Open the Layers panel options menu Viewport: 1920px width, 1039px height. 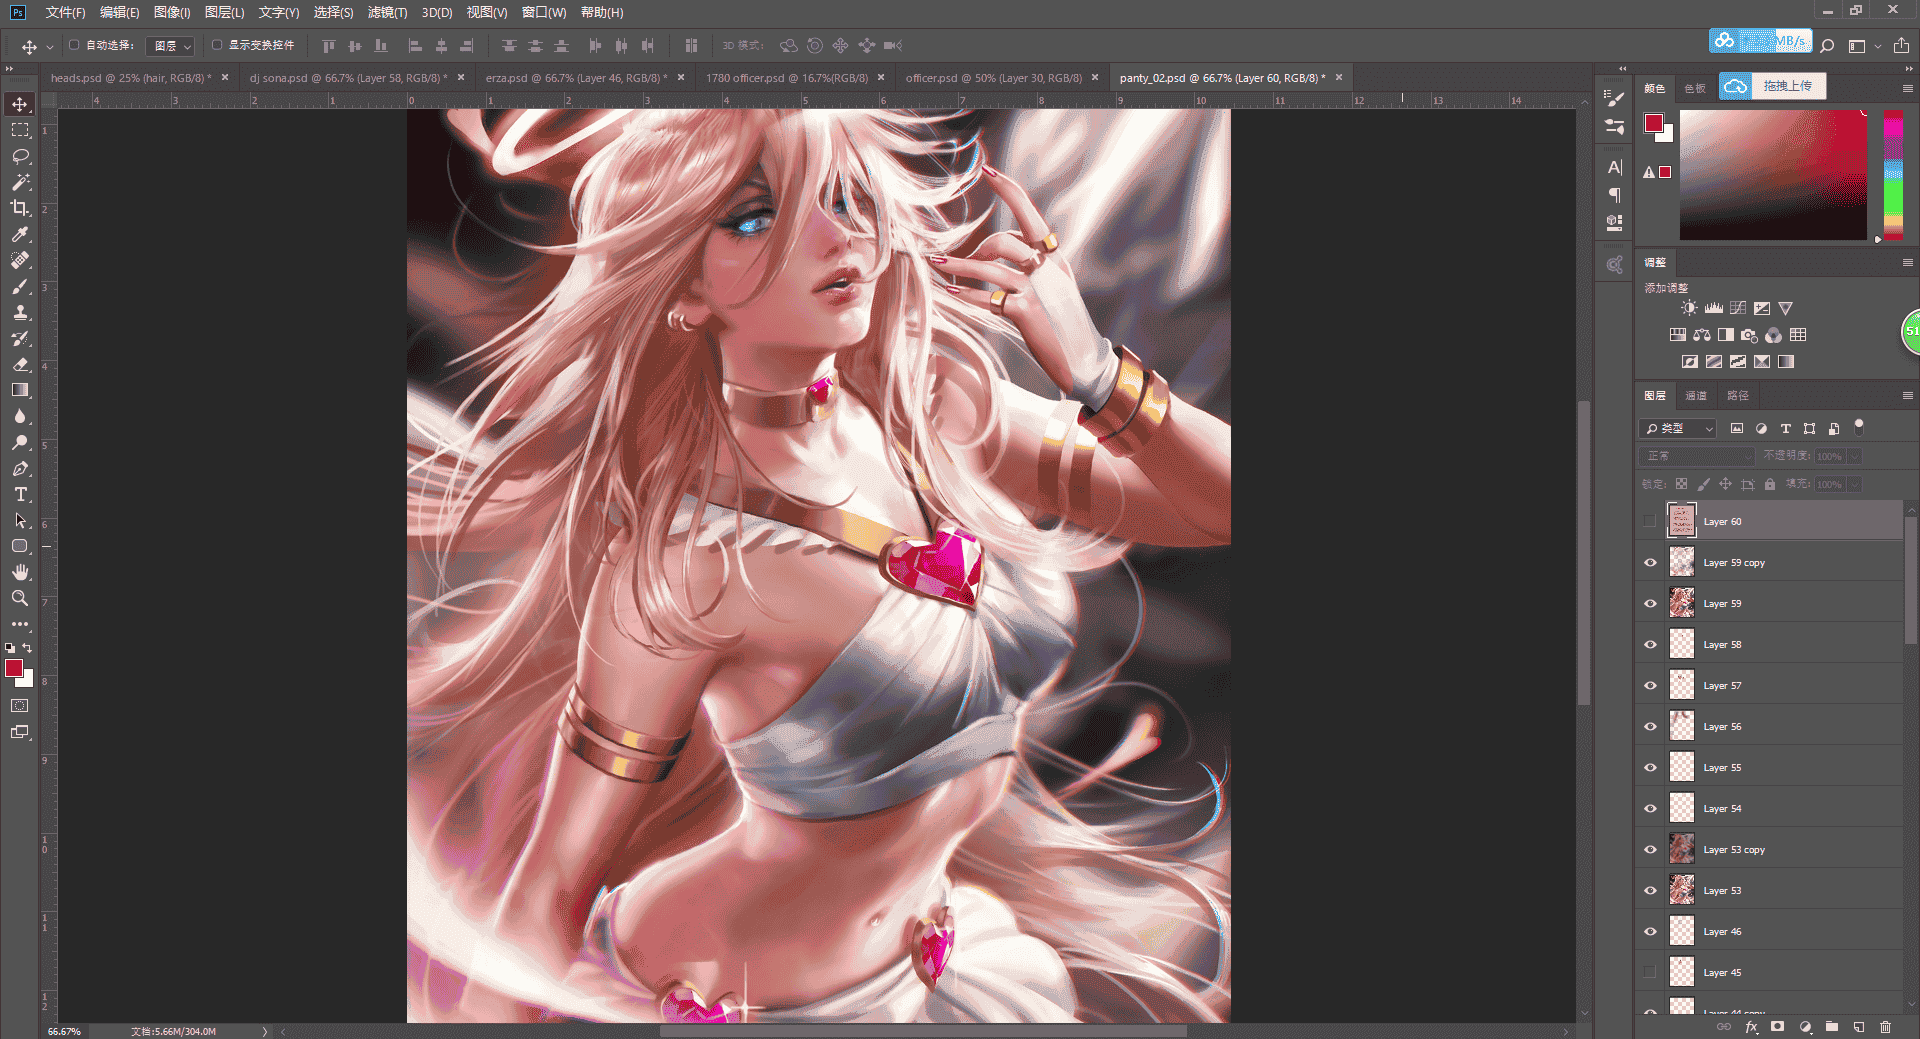[x=1907, y=395]
